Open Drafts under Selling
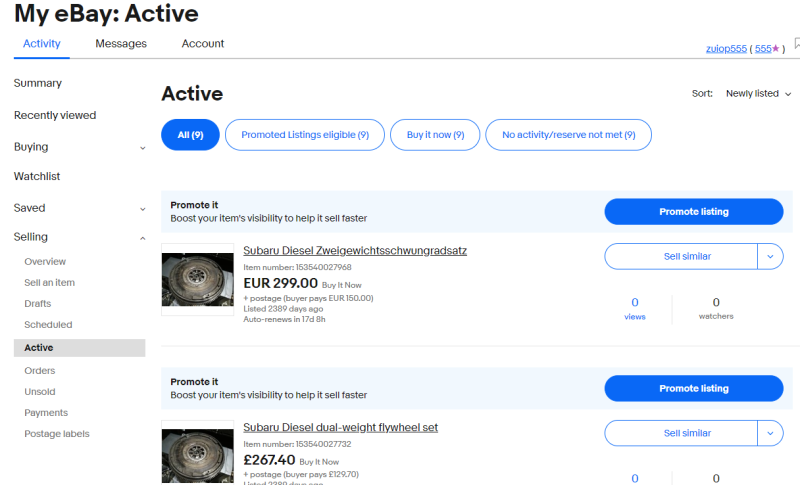The width and height of the screenshot is (800, 485). [x=38, y=303]
